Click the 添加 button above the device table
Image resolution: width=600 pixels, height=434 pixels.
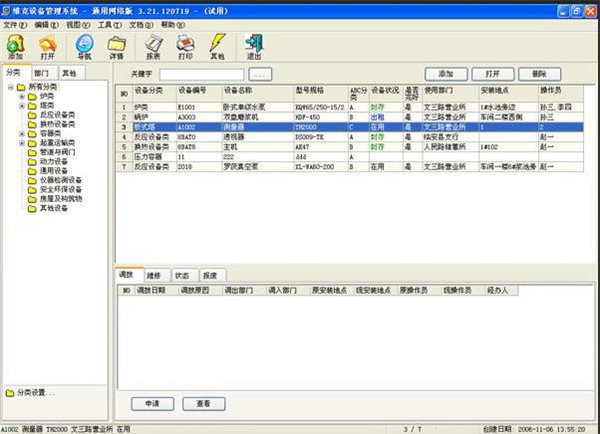coord(446,74)
